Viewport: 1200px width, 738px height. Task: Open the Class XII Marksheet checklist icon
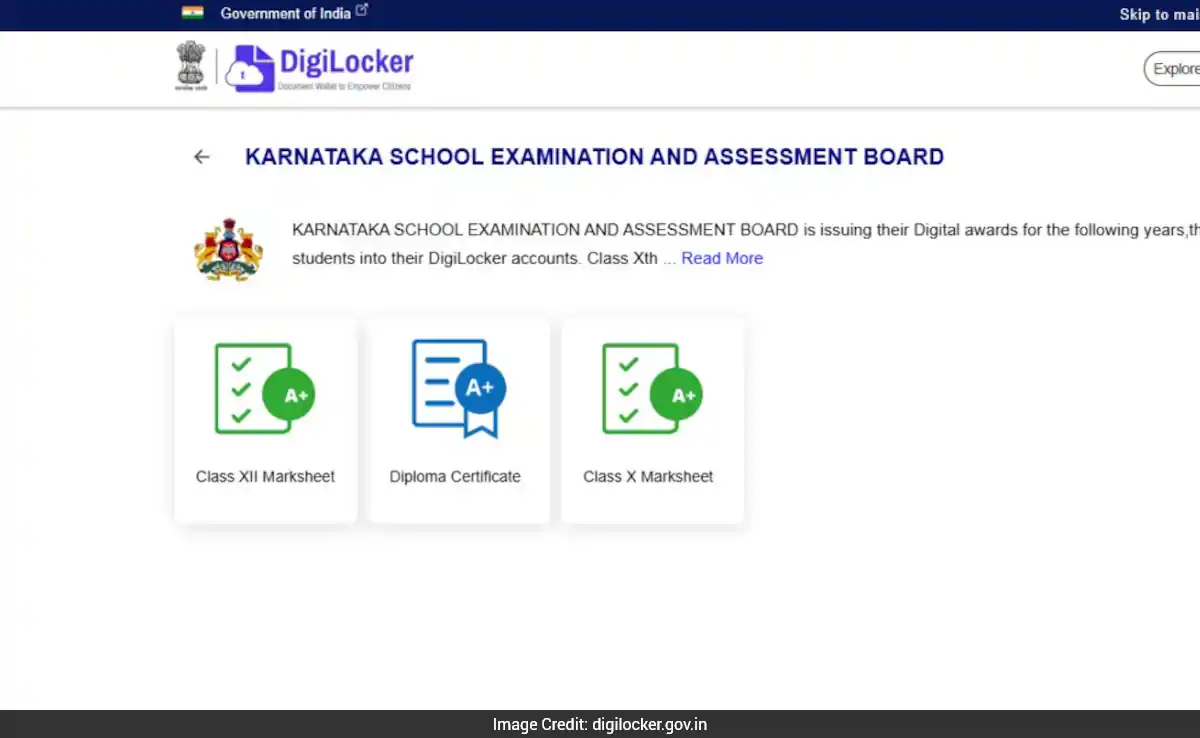coord(264,388)
